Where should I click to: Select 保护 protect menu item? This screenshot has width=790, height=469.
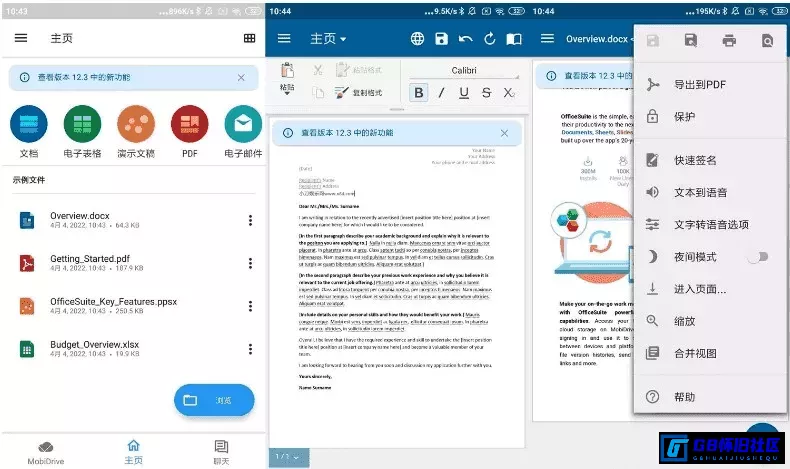click(x=710, y=117)
